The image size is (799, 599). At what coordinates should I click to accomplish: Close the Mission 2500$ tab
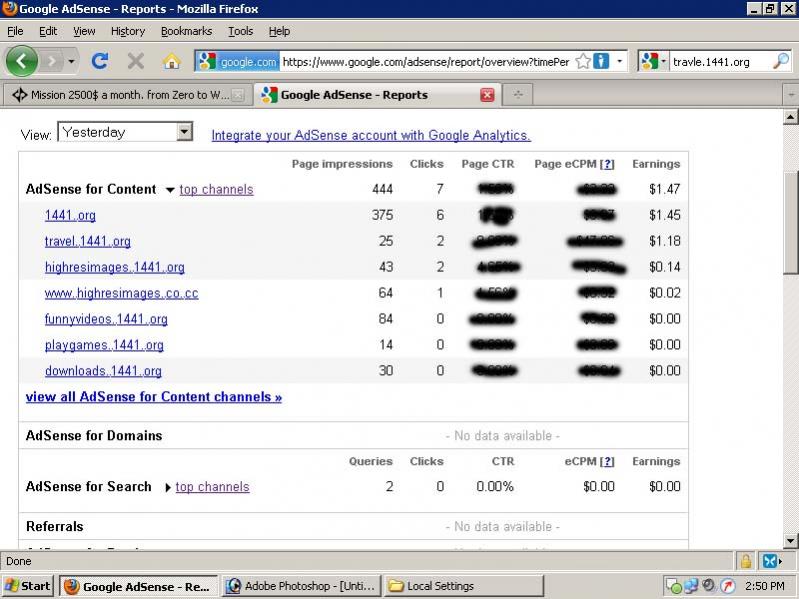tap(237, 95)
